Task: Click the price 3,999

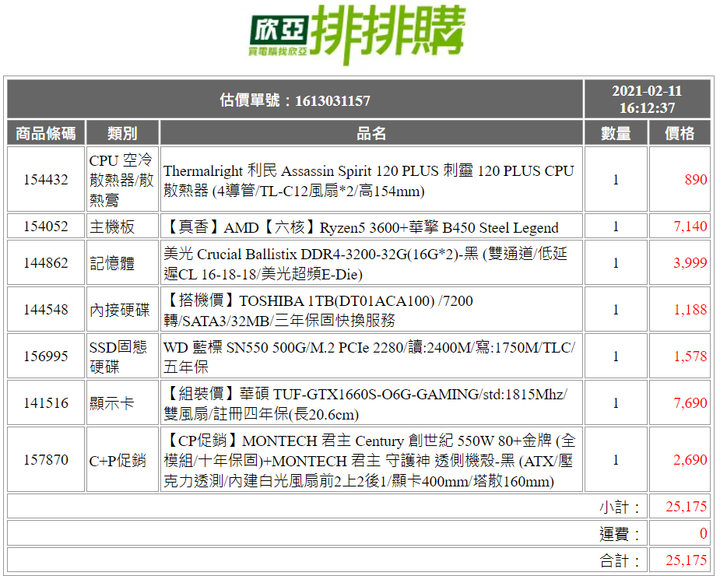Action: coord(690,263)
